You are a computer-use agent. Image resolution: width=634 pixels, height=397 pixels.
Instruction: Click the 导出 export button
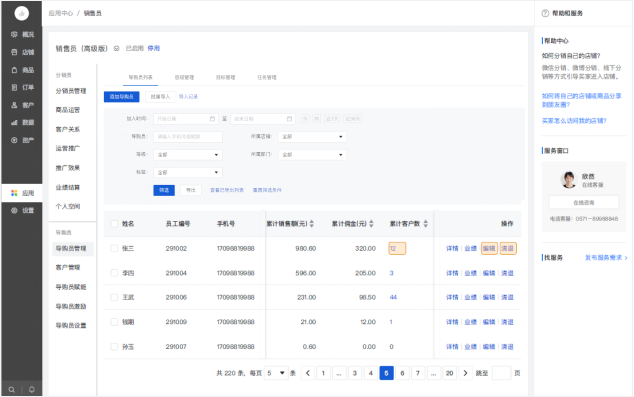190,190
